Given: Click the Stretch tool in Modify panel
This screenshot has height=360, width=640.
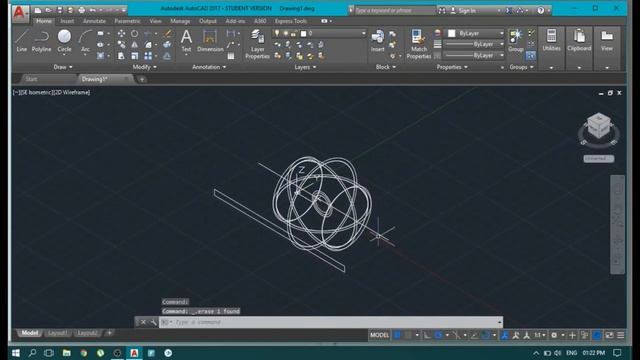Looking at the screenshot, I should 121,56.
